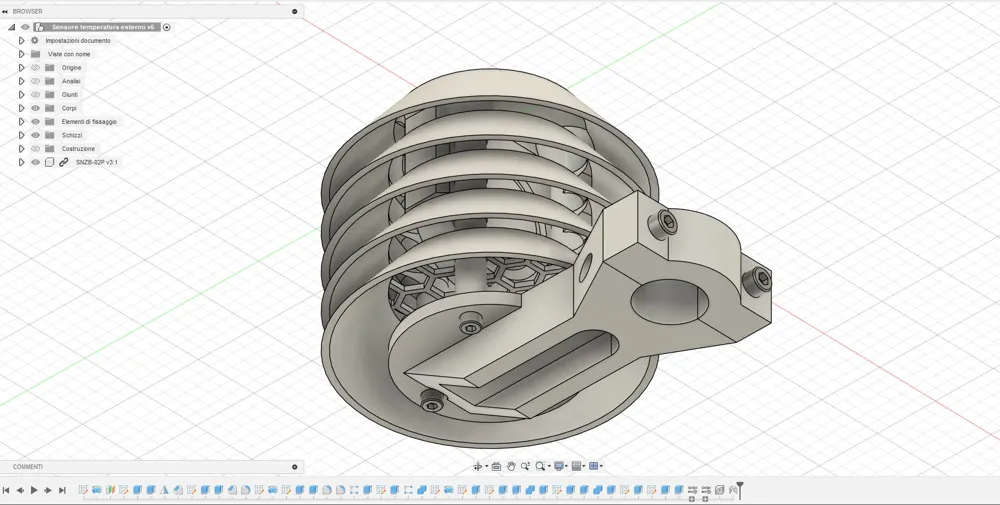
Task: Expand the Origine folder
Action: pos(22,68)
